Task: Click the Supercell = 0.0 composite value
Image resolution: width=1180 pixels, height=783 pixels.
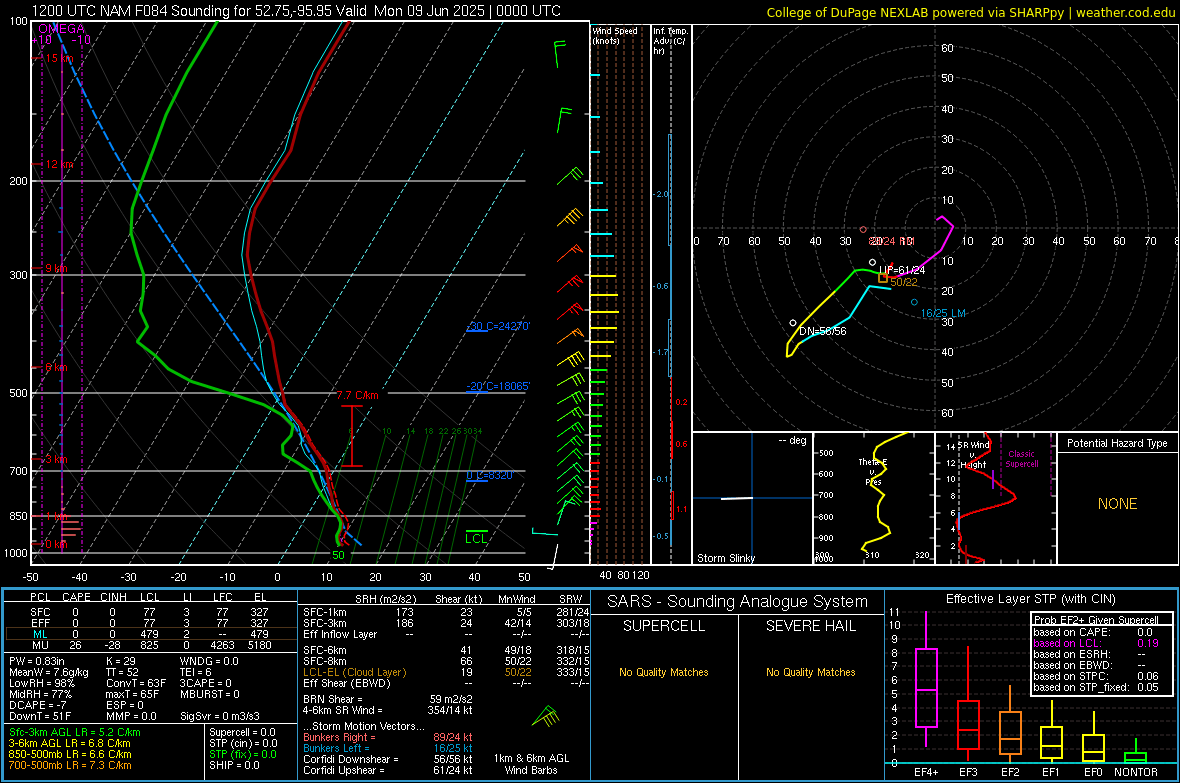Action: 242,733
